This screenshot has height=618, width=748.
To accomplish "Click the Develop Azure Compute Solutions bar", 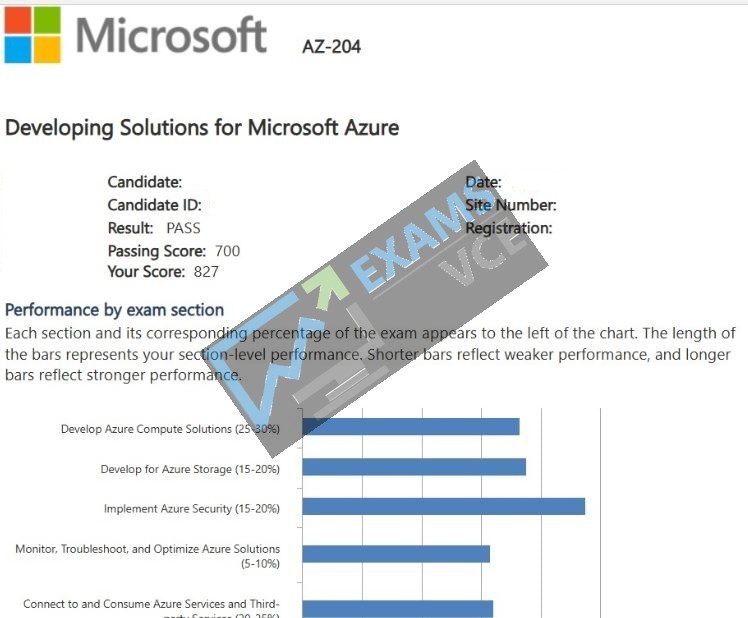I will point(411,427).
